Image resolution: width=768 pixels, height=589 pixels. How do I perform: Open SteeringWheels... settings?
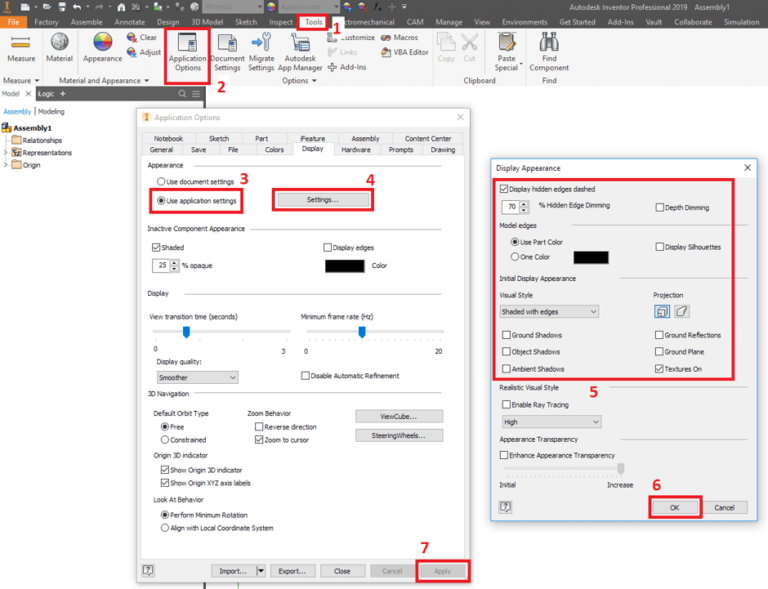[x=399, y=435]
